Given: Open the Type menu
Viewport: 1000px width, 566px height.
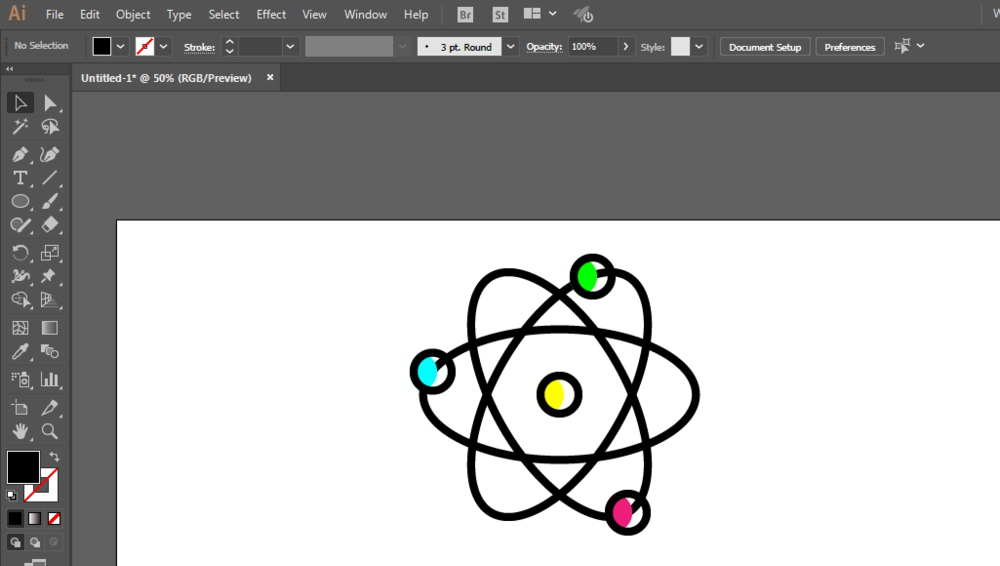Looking at the screenshot, I should (x=179, y=15).
